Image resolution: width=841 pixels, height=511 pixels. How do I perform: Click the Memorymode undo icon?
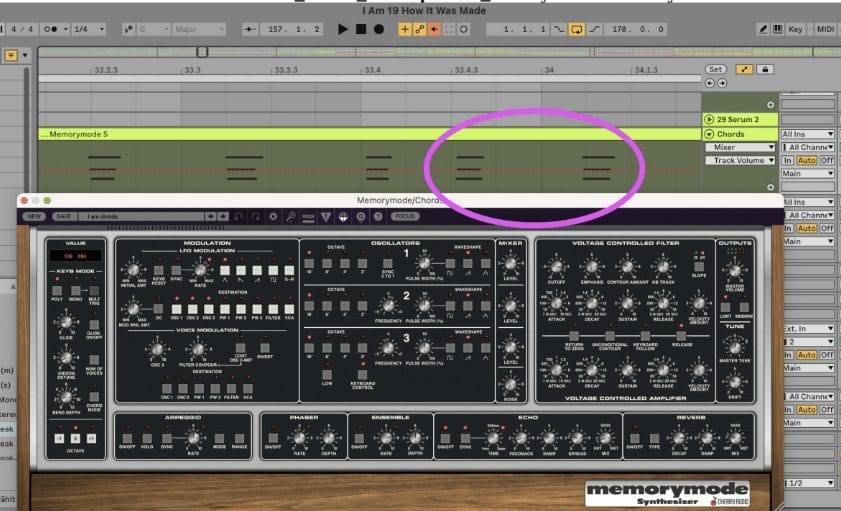(x=239, y=216)
